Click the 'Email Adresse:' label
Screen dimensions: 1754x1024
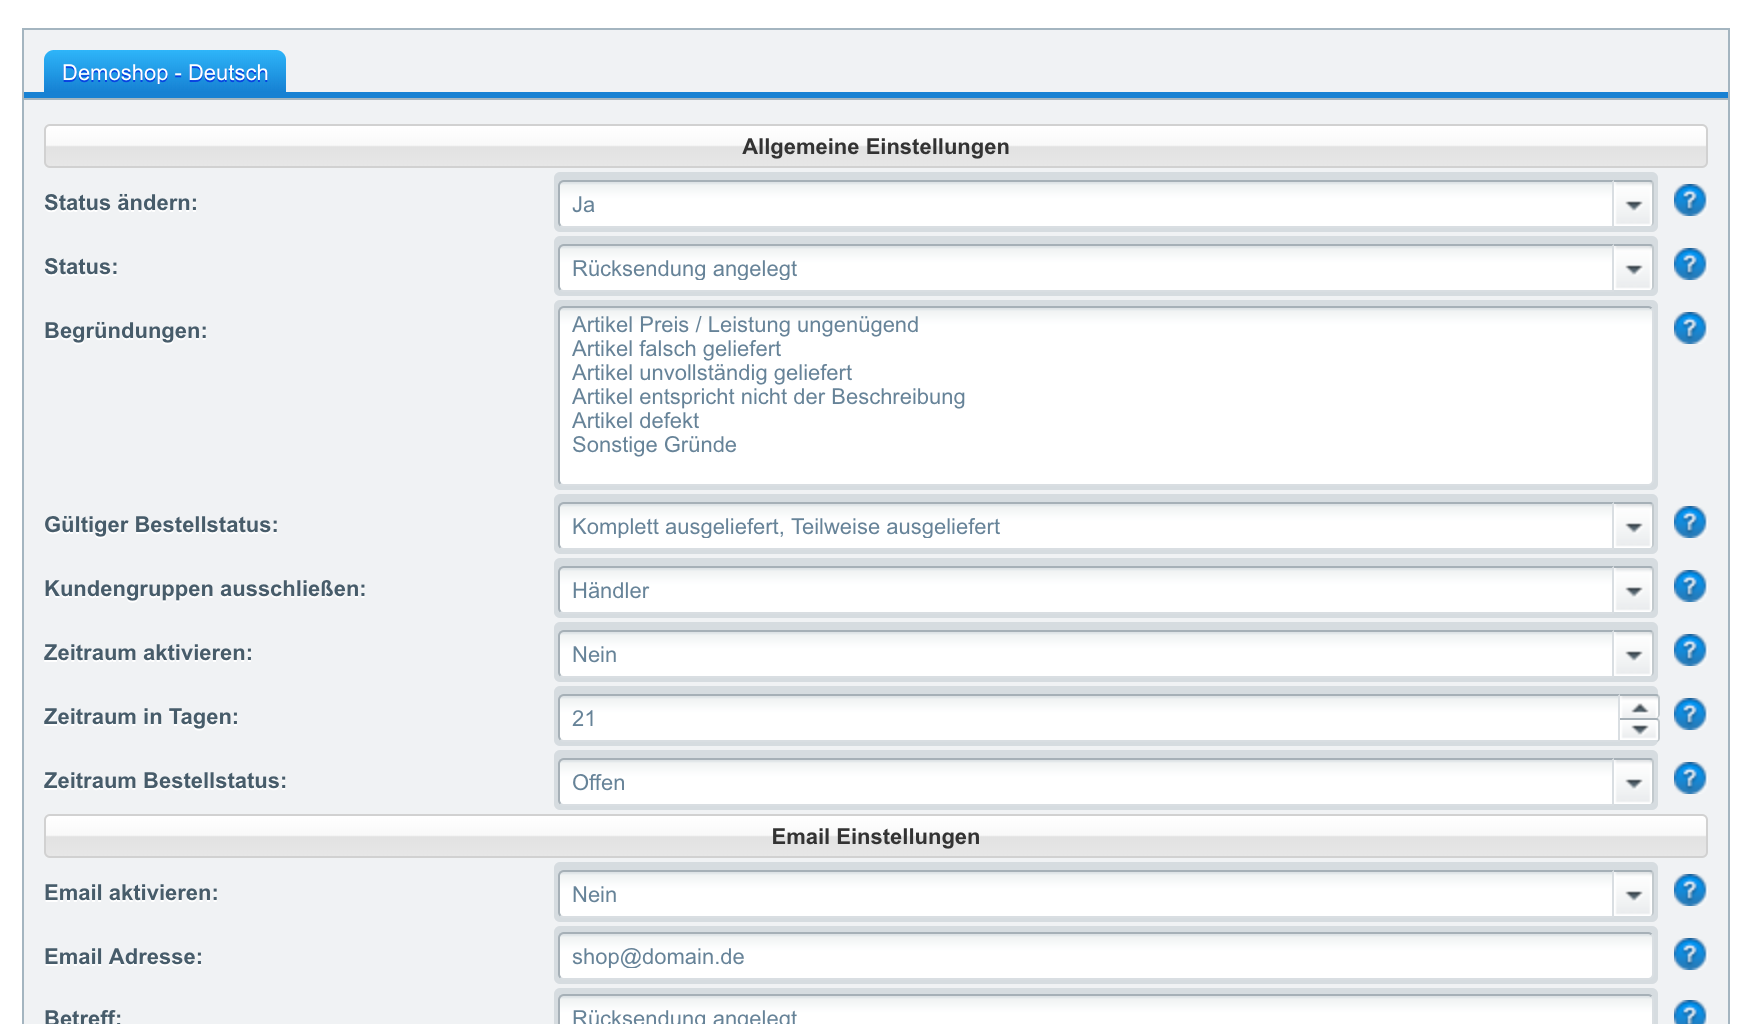(x=123, y=957)
